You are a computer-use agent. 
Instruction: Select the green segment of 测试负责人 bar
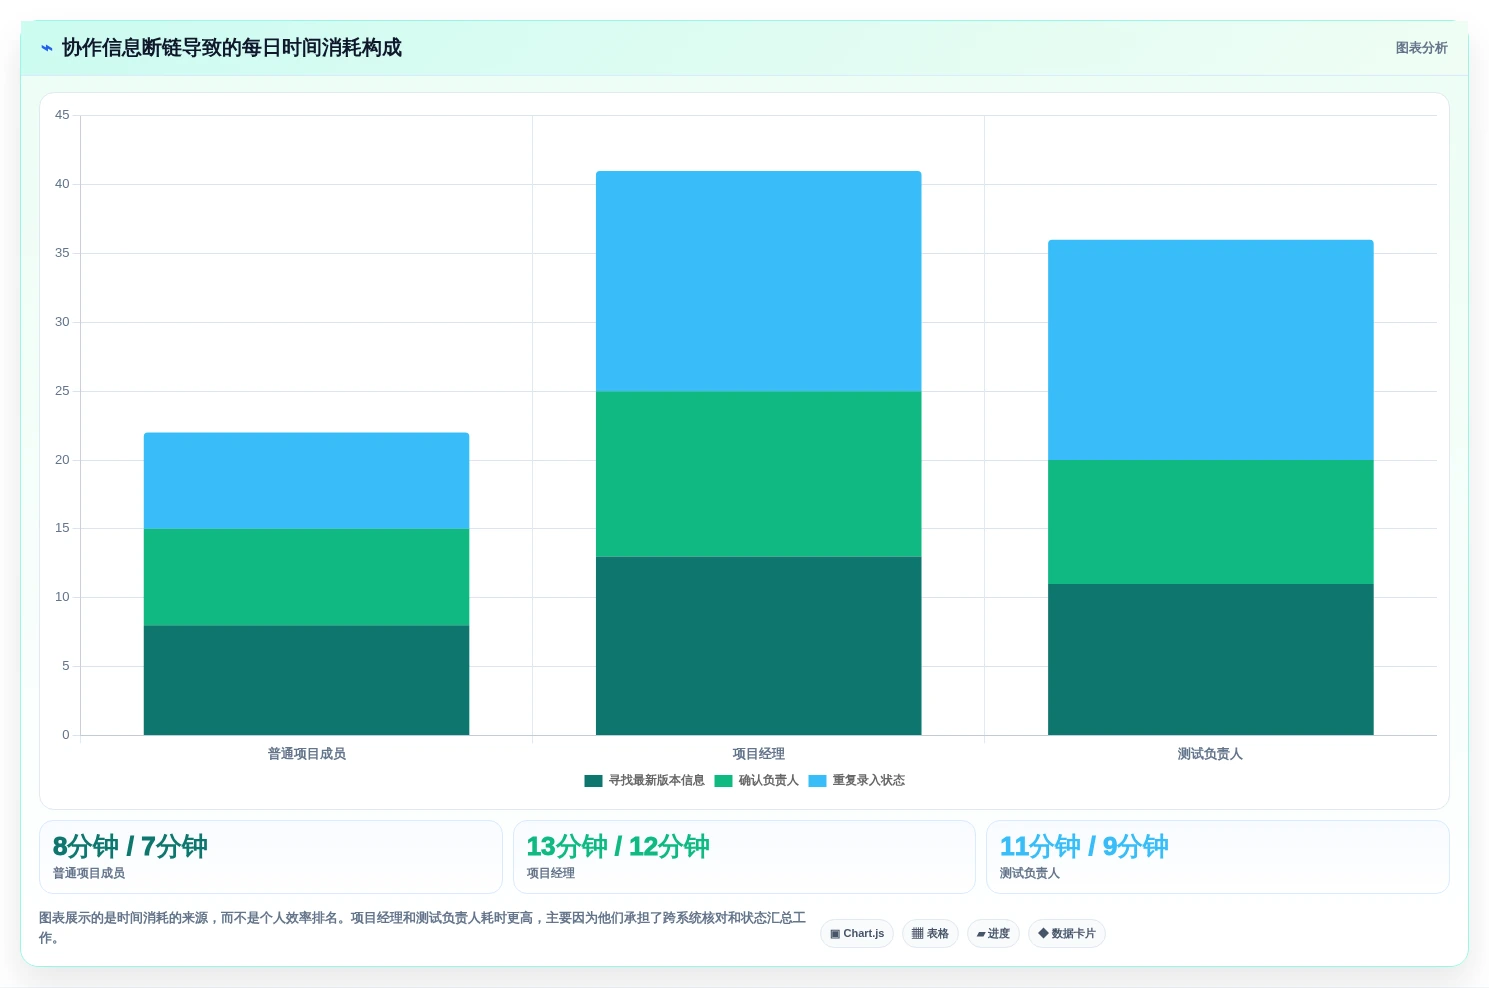pyautogui.click(x=1210, y=522)
